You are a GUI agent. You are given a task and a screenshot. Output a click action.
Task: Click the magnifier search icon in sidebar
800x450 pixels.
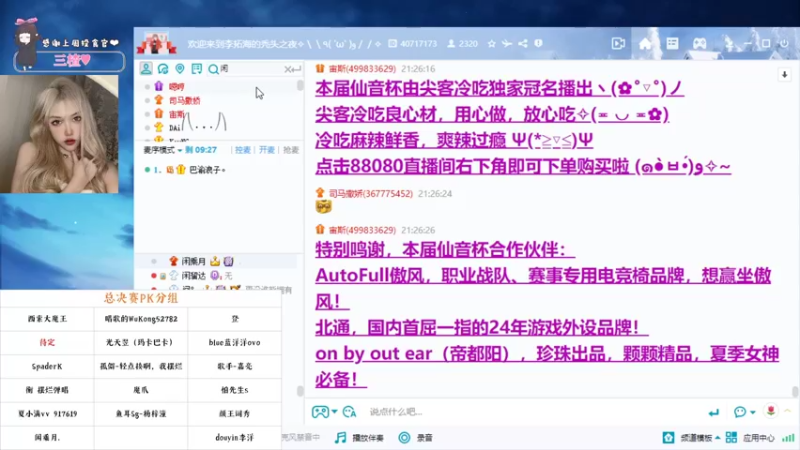tap(213, 69)
